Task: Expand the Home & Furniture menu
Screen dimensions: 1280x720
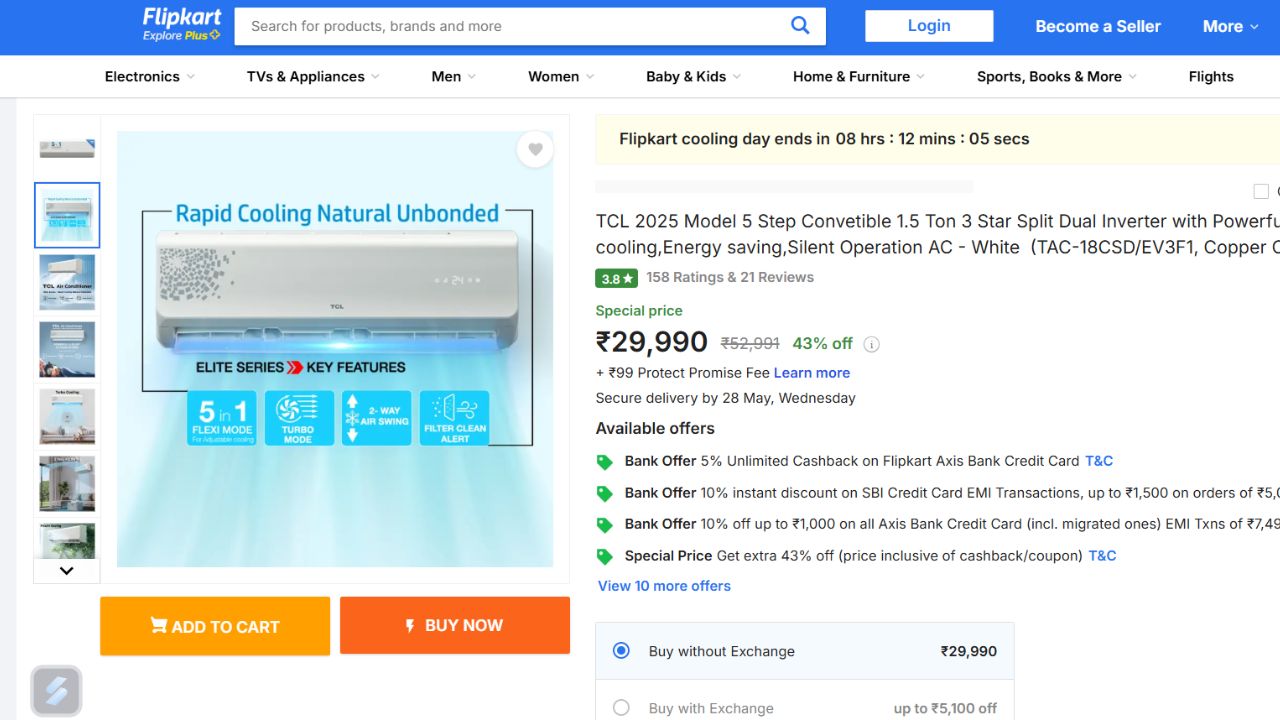Action: click(858, 76)
